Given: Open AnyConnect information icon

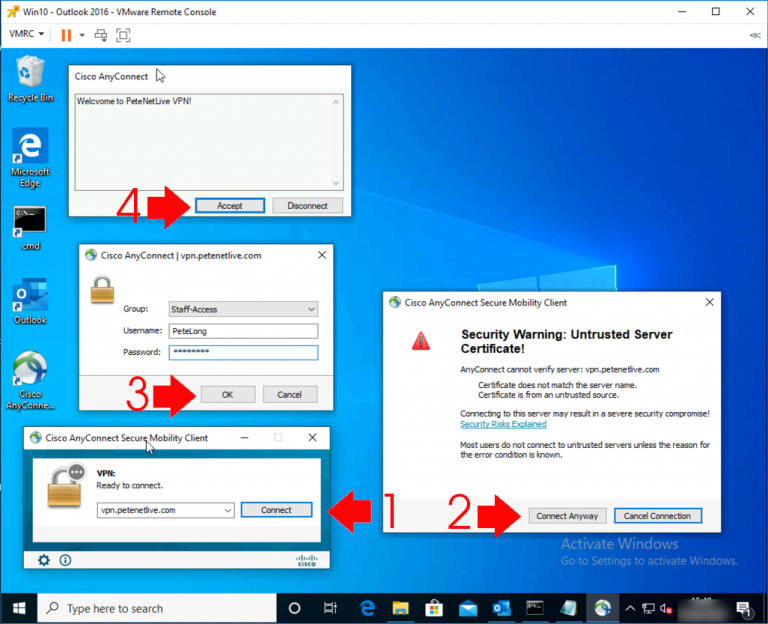Looking at the screenshot, I should point(65,560).
